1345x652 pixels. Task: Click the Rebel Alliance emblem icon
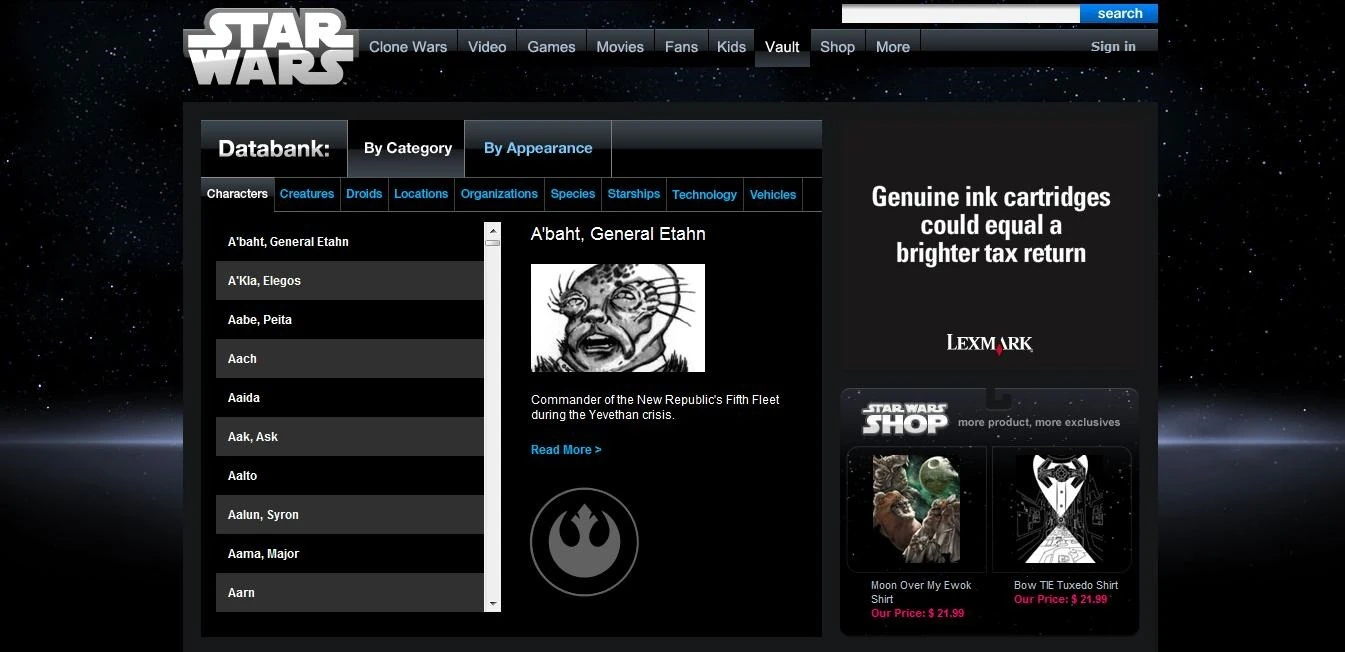pos(584,542)
